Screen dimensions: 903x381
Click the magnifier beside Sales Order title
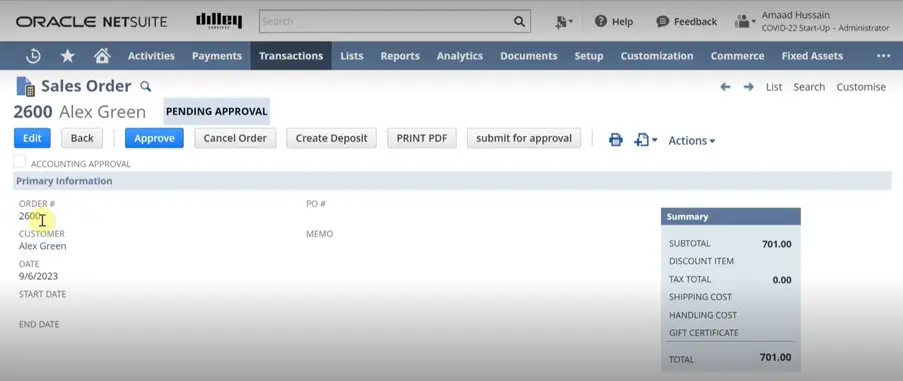pyautogui.click(x=146, y=86)
